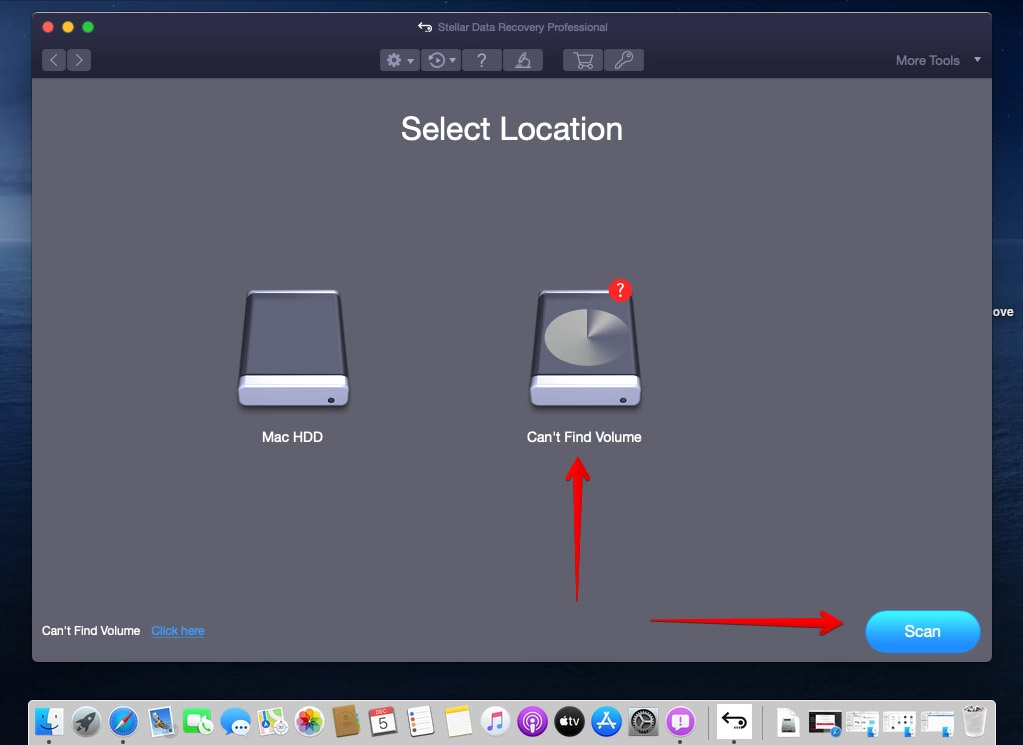The width and height of the screenshot is (1023, 745).
Task: Open the settings gear in the toolbar
Action: pos(393,60)
